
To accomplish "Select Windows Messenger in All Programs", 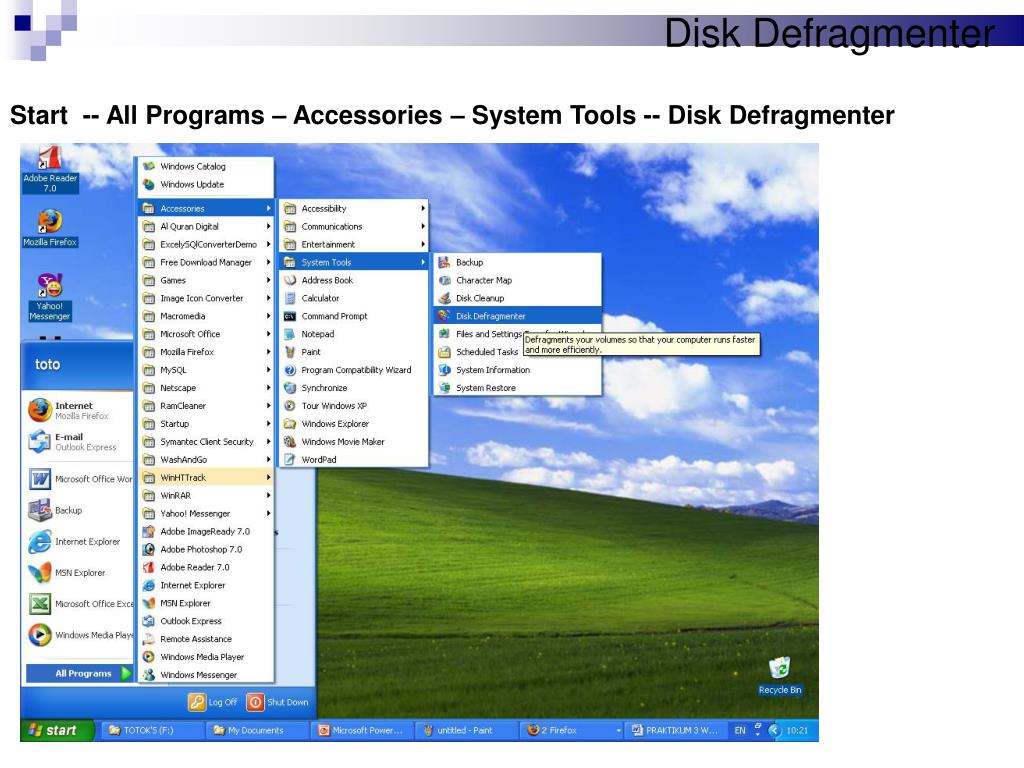I will coord(206,675).
